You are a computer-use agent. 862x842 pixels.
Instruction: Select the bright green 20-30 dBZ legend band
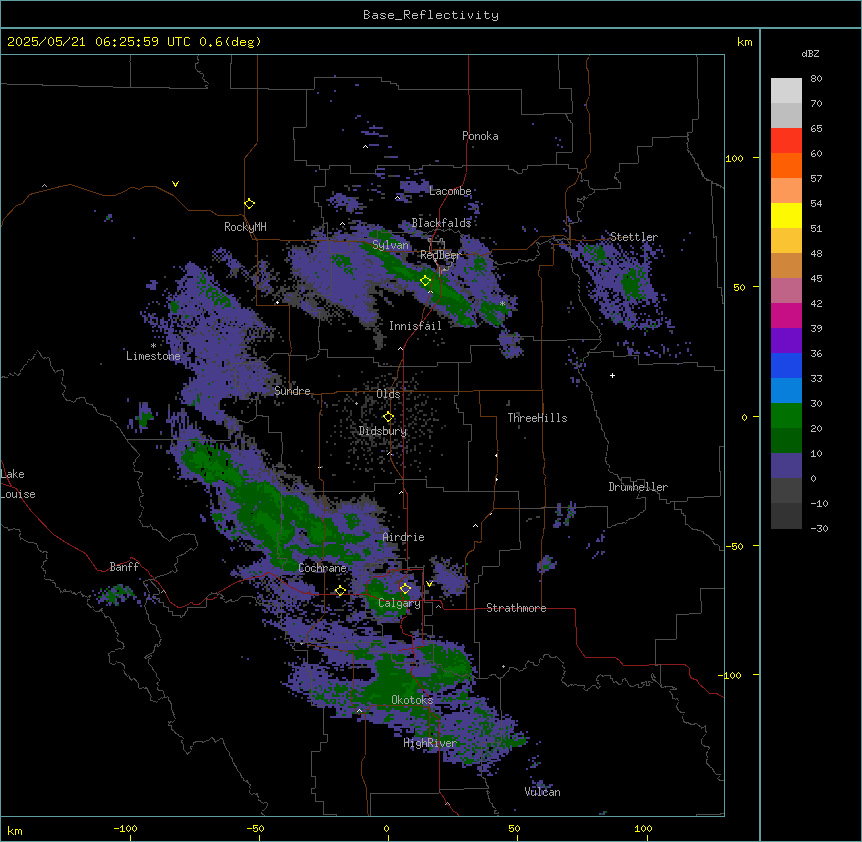click(x=786, y=416)
